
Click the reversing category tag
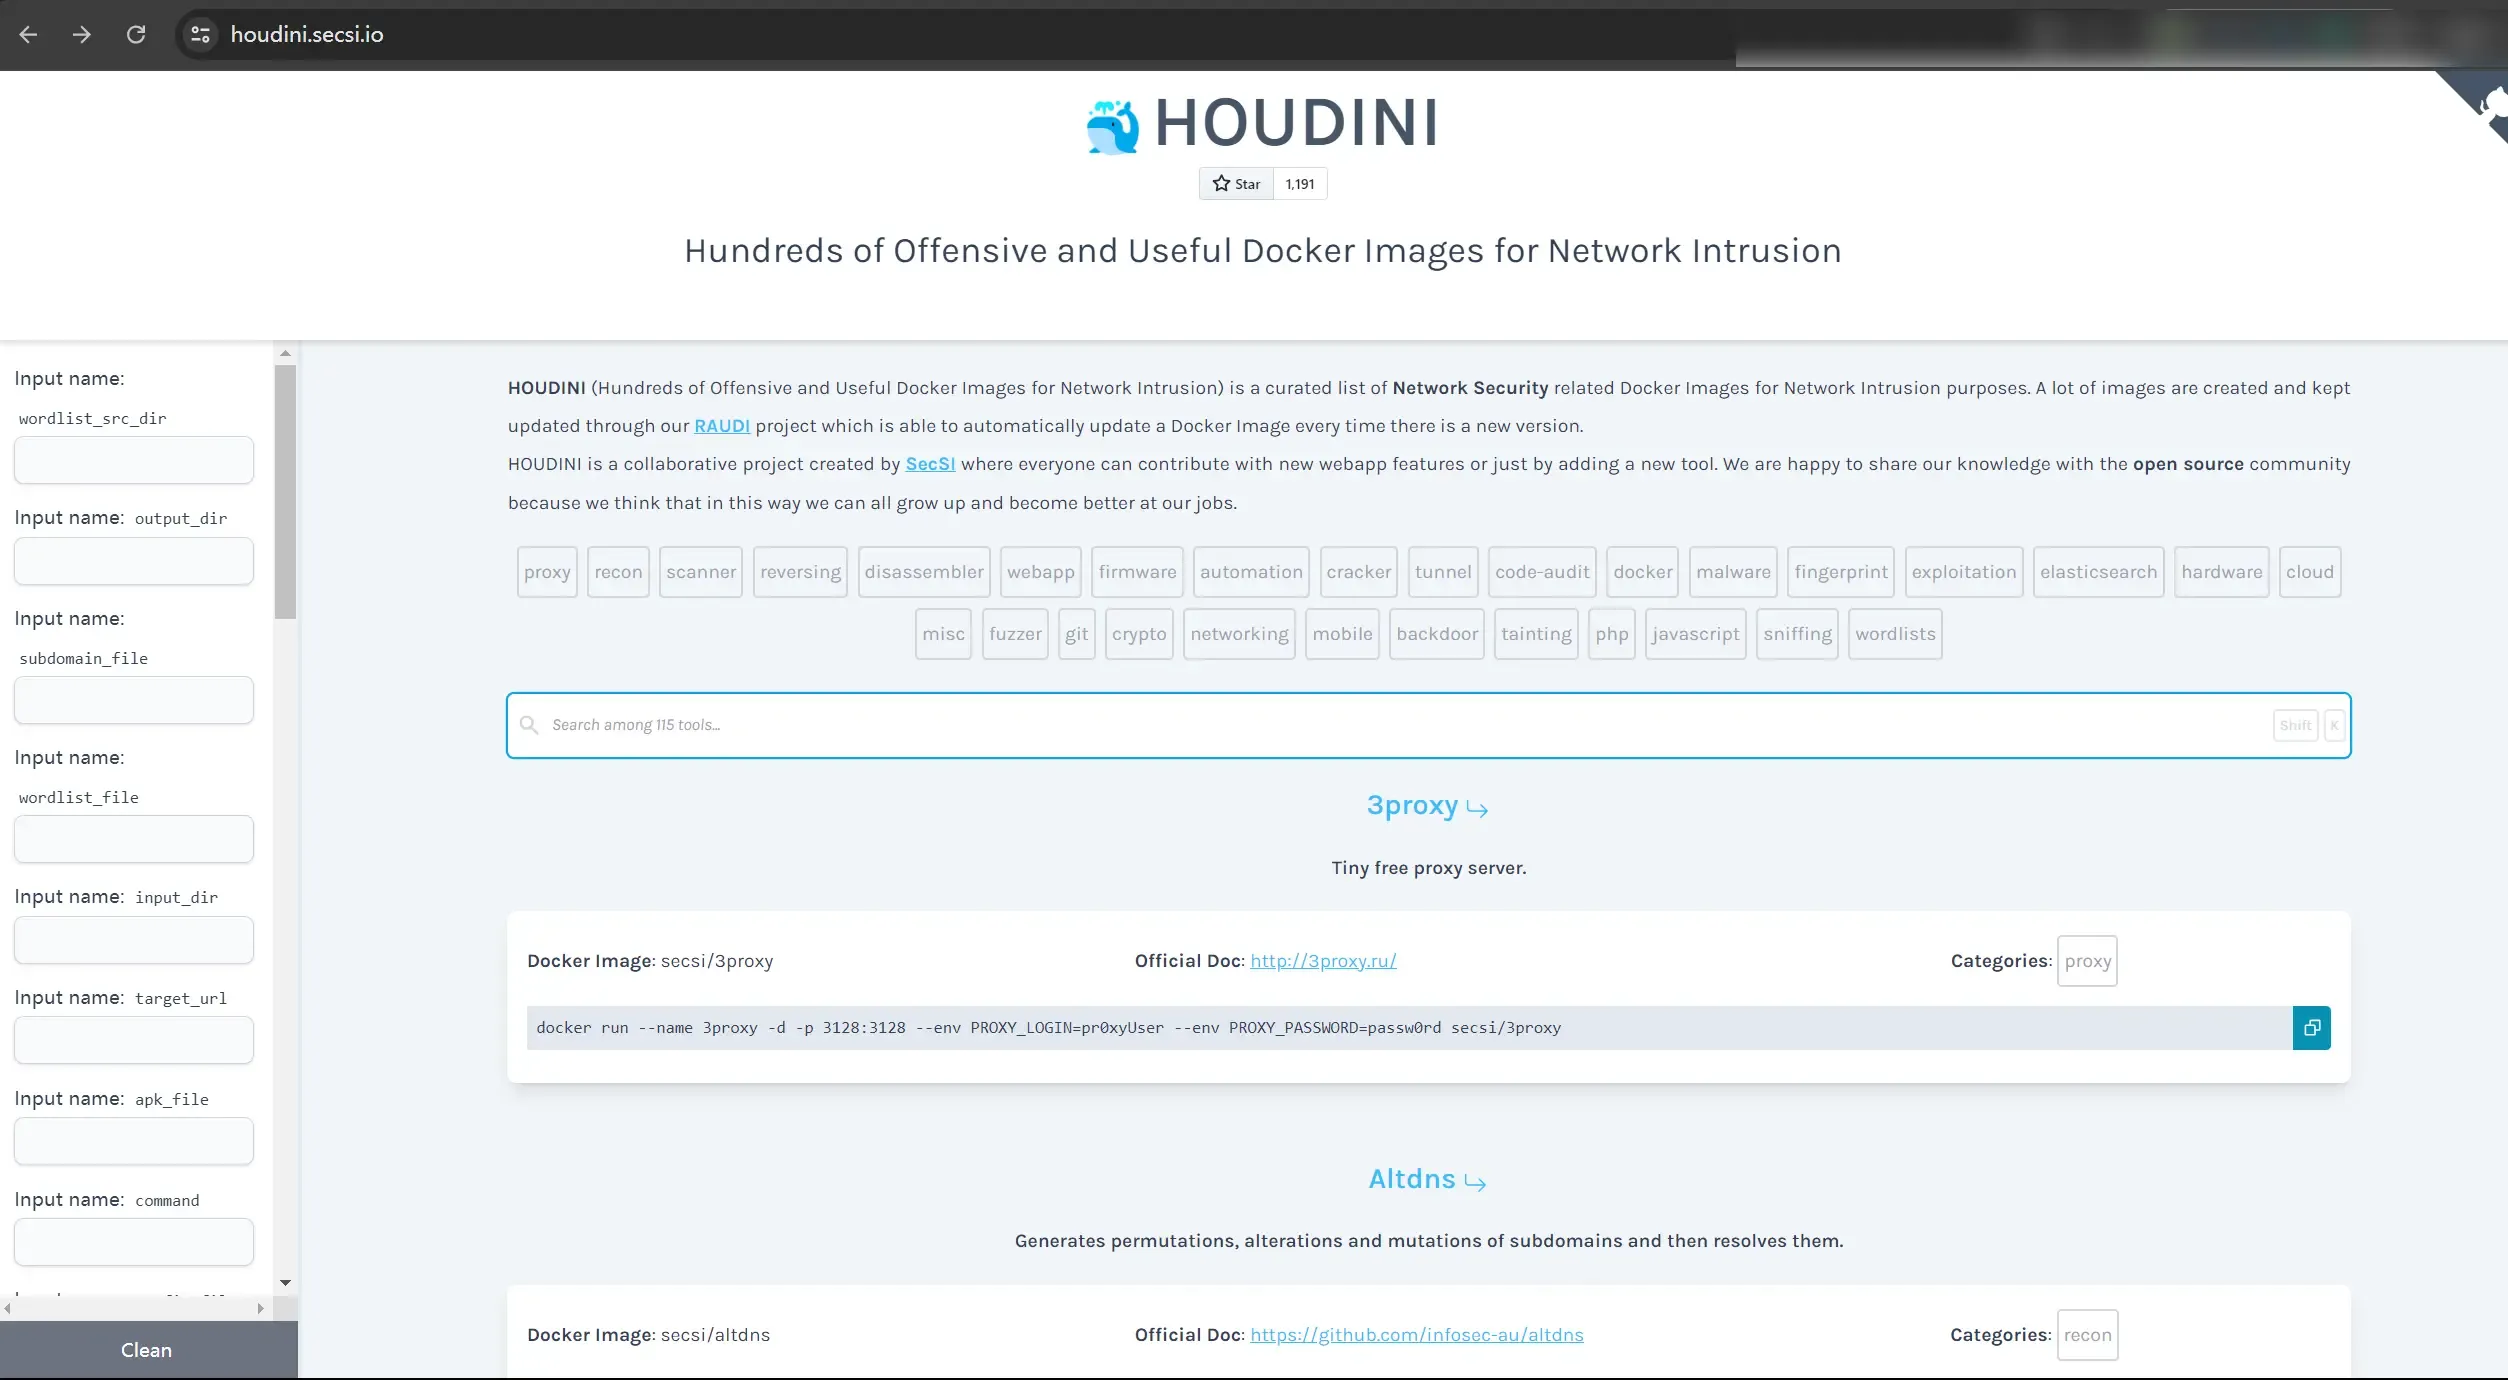click(x=799, y=569)
